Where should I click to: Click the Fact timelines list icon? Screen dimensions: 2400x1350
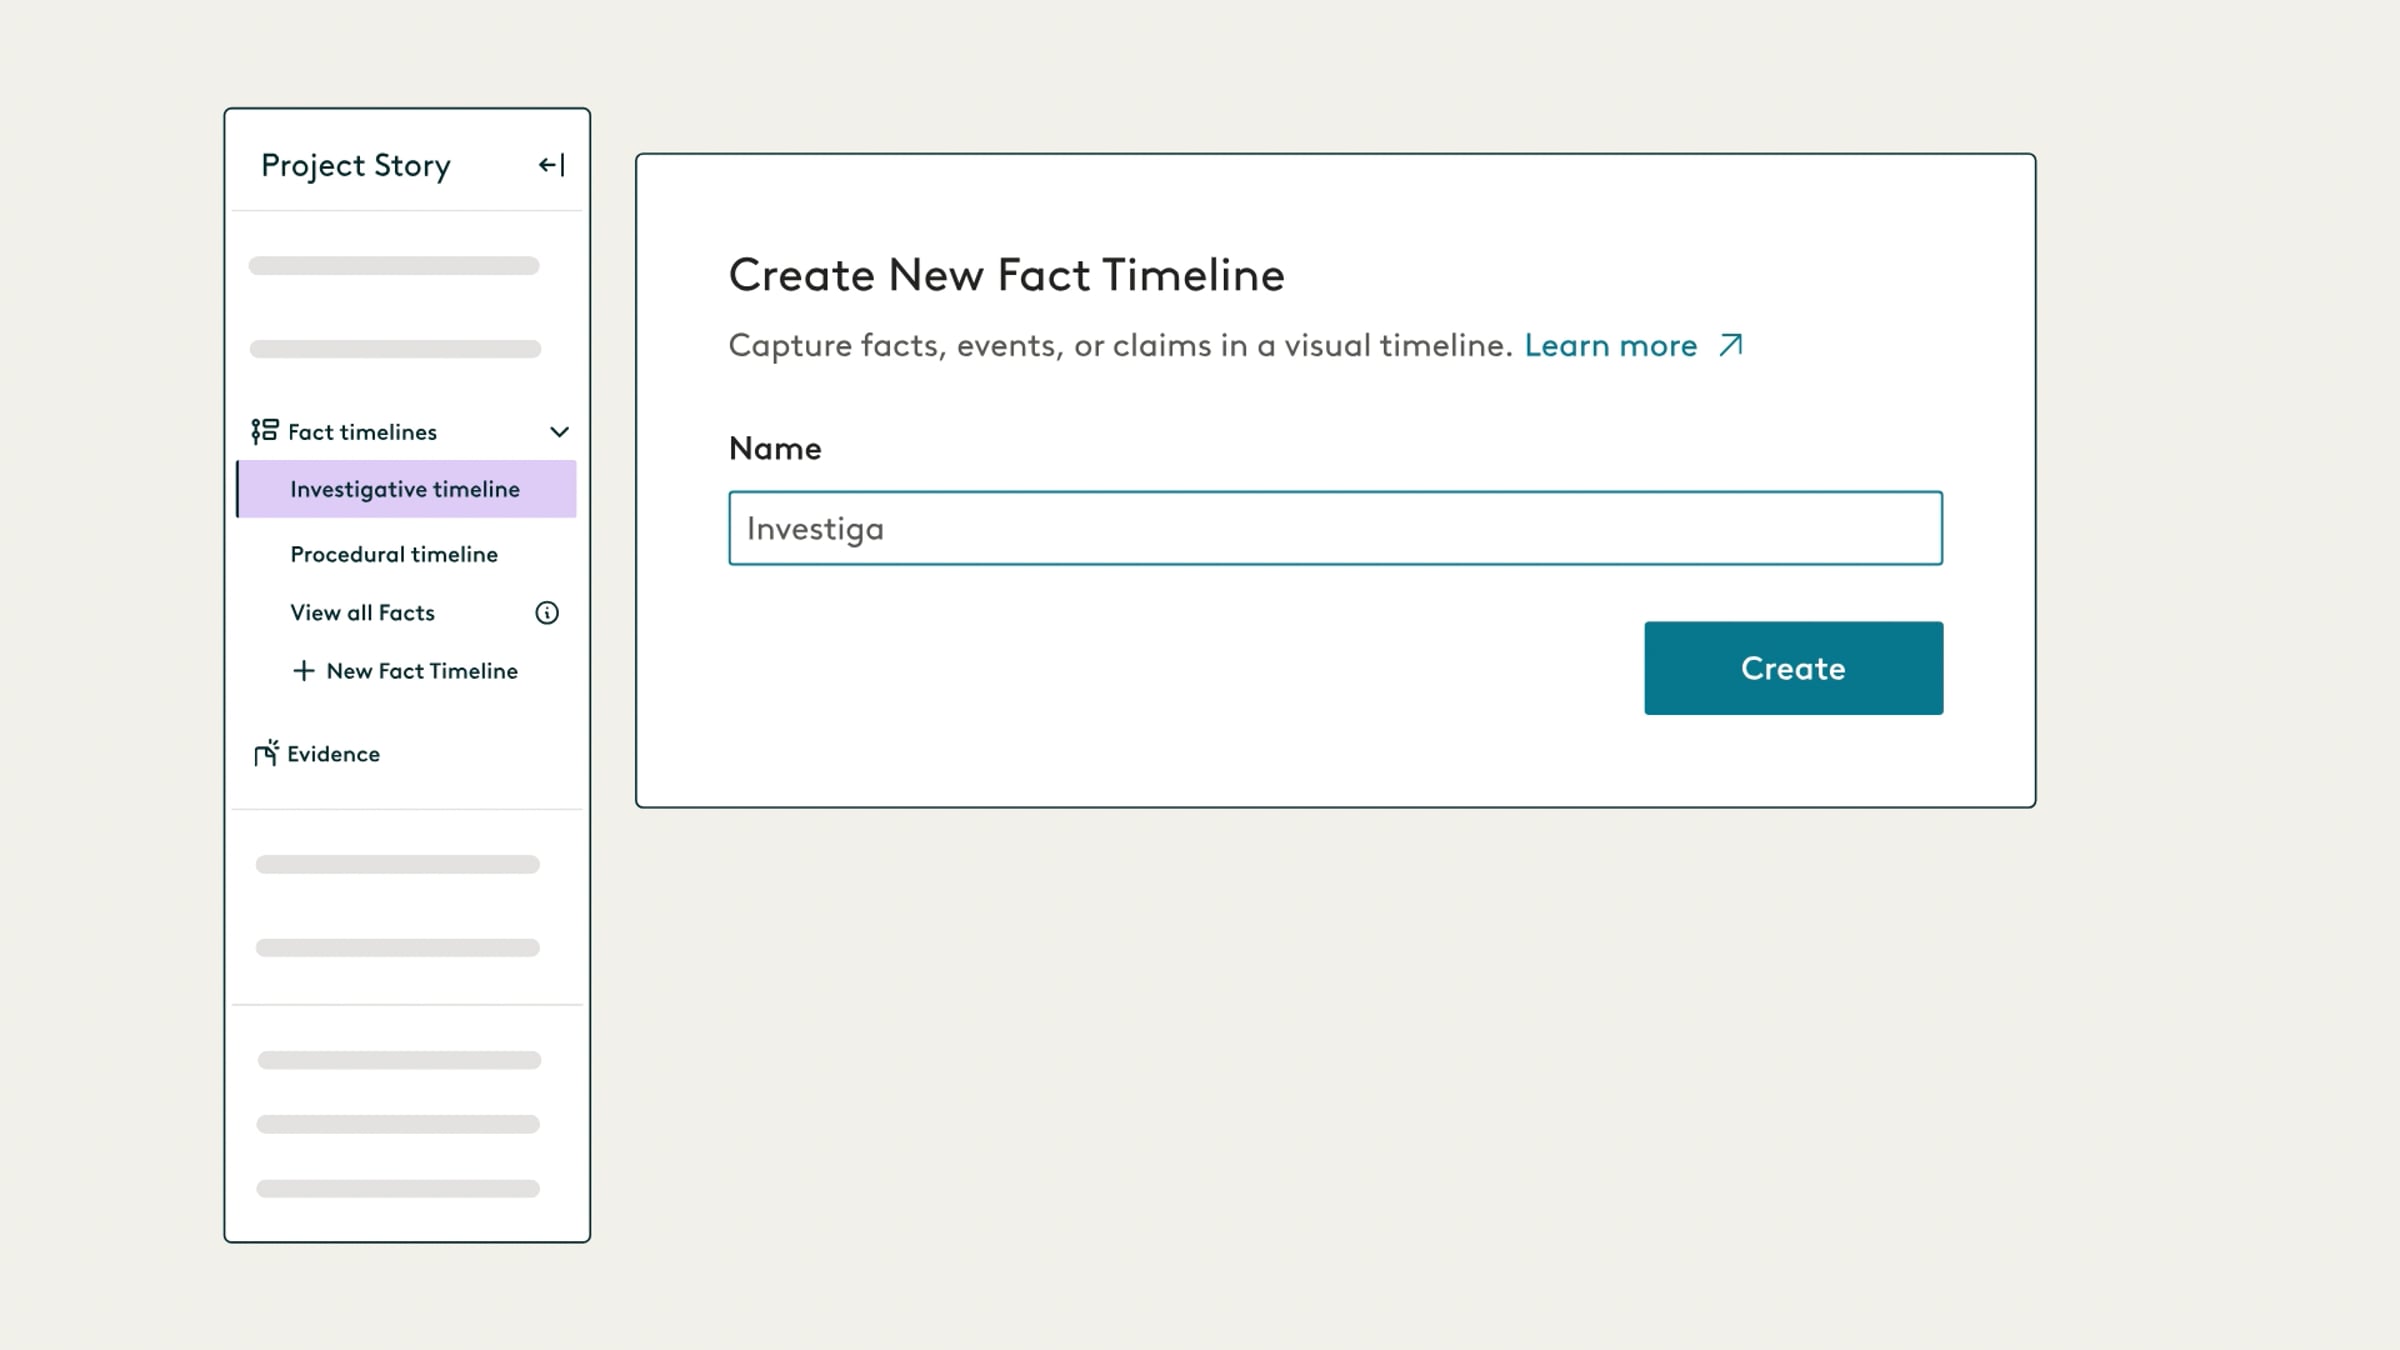[x=265, y=431]
